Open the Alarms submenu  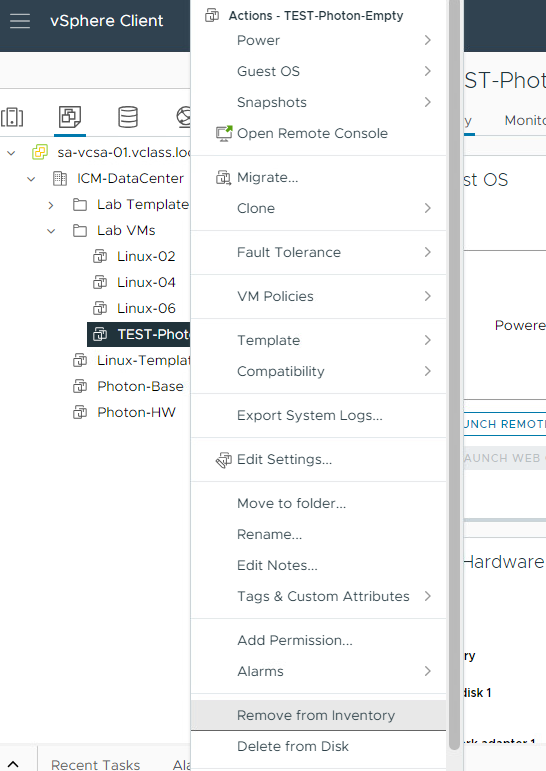tap(318, 671)
